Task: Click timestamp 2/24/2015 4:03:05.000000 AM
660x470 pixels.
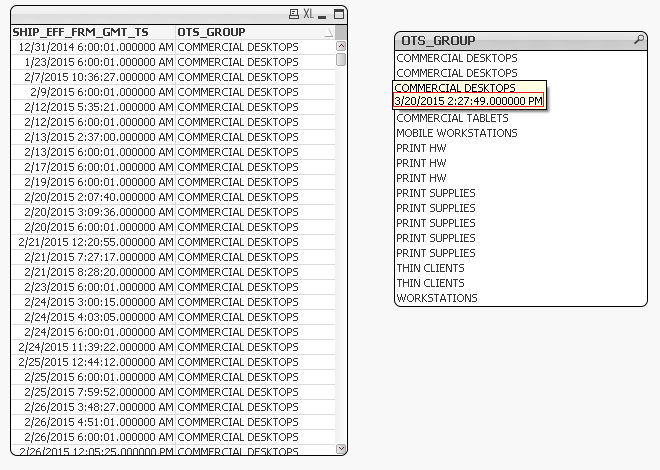Action: tap(99, 317)
